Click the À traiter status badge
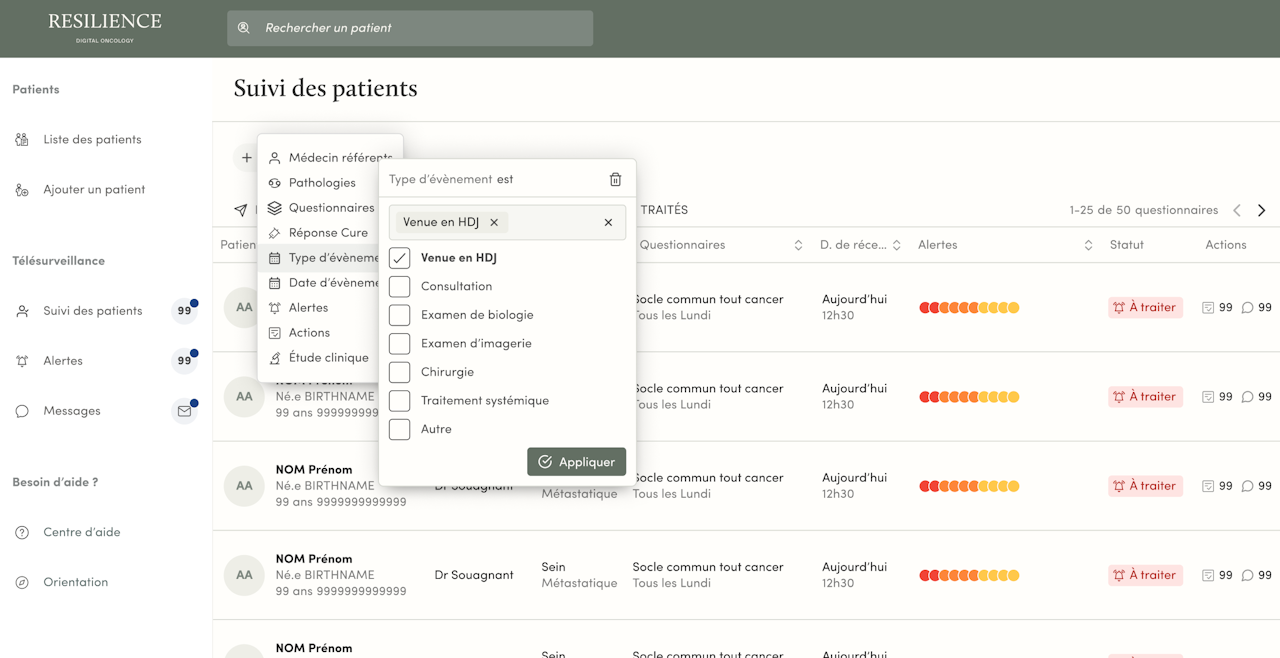The width and height of the screenshot is (1280, 658). [1145, 308]
